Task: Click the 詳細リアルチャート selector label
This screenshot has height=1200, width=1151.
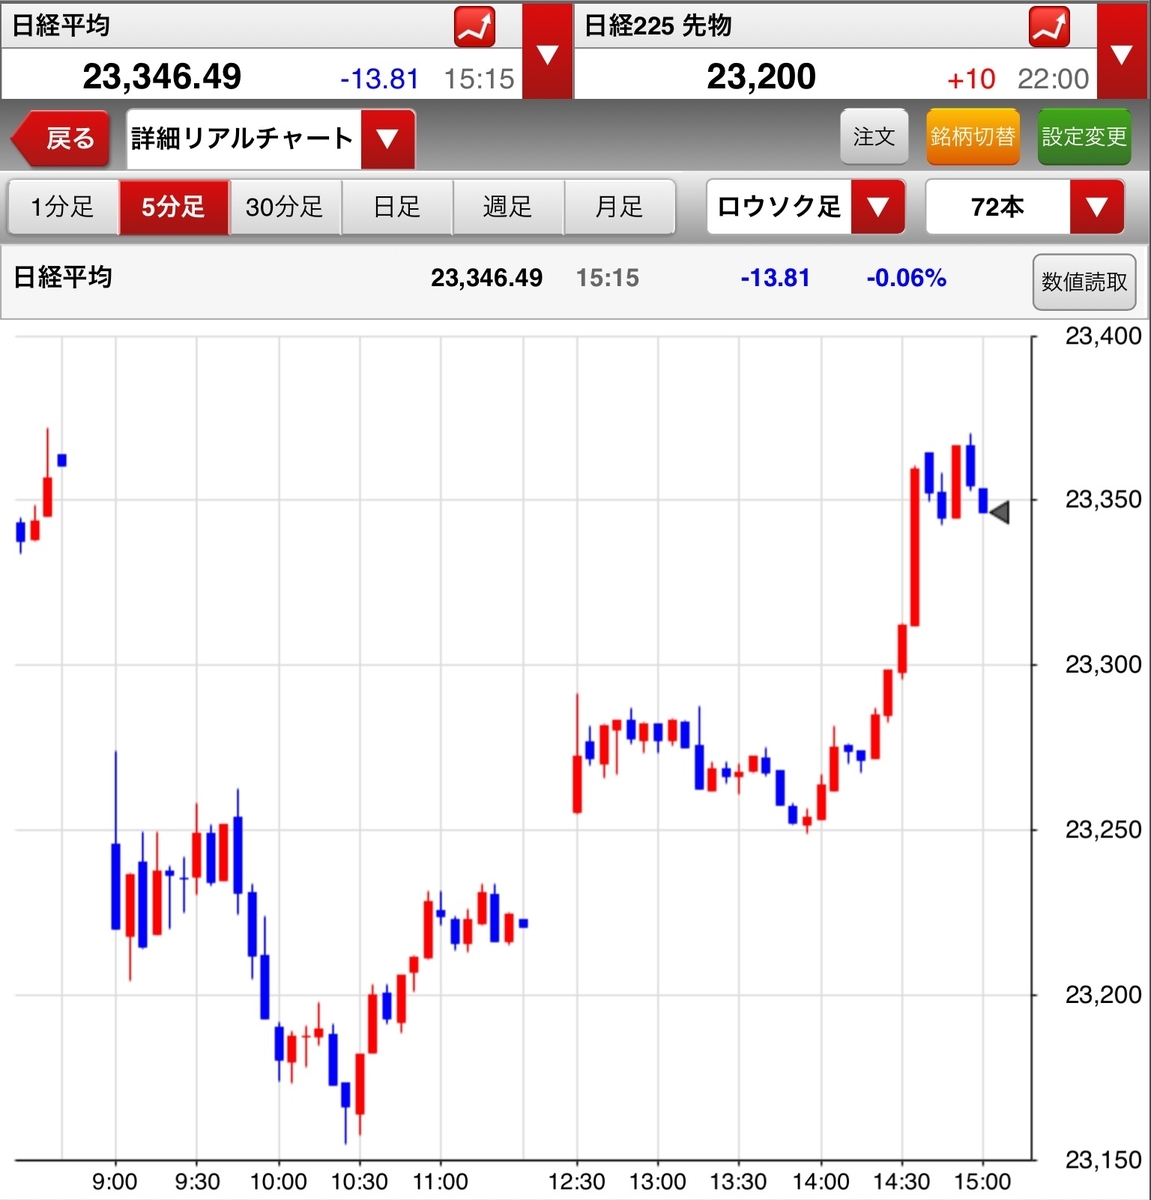Action: point(243,138)
